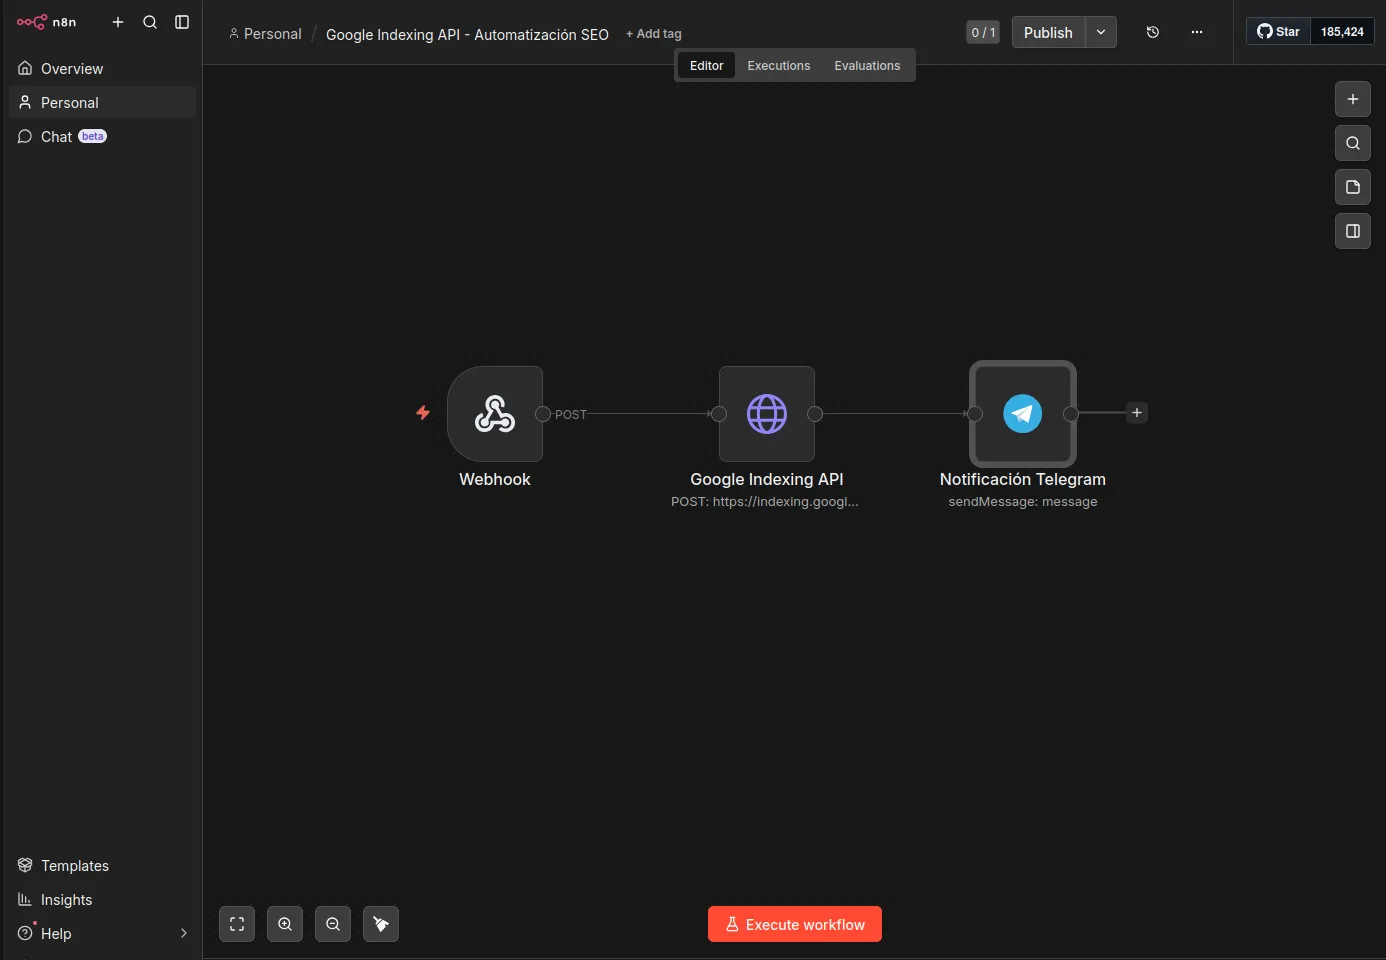The image size is (1386, 960).
Task: Click plus connector after Telegram node
Action: 1137,413
